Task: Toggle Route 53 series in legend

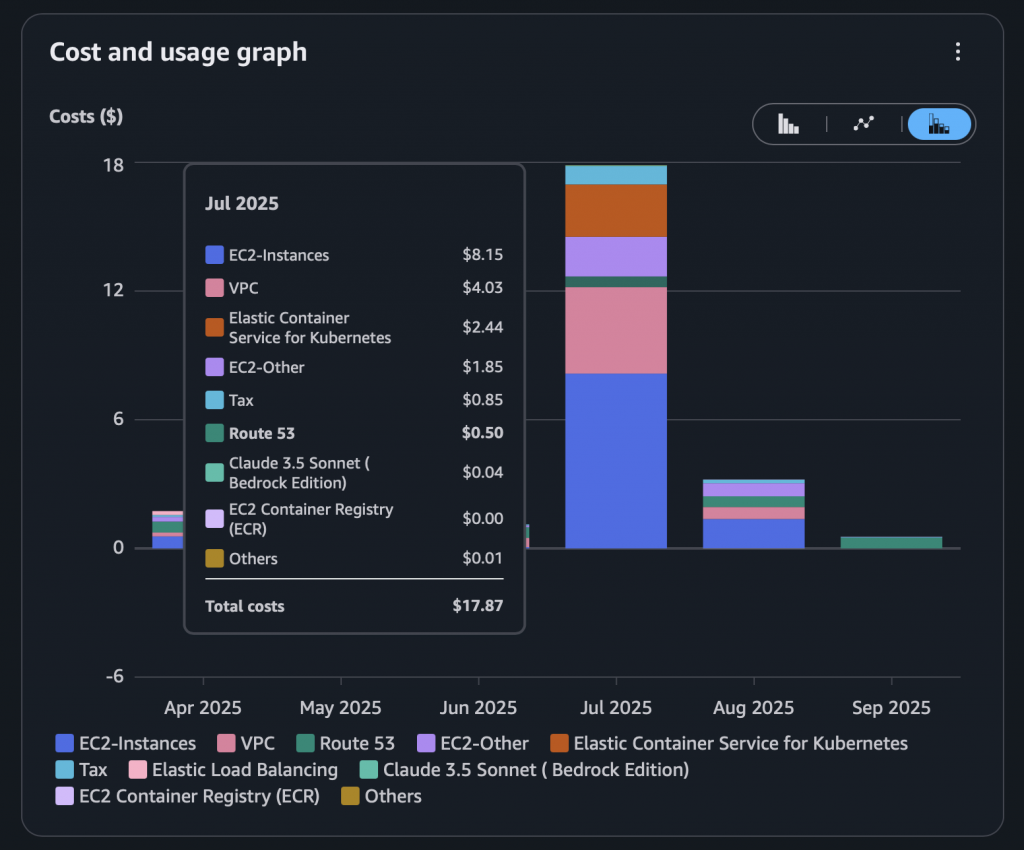Action: 345,743
